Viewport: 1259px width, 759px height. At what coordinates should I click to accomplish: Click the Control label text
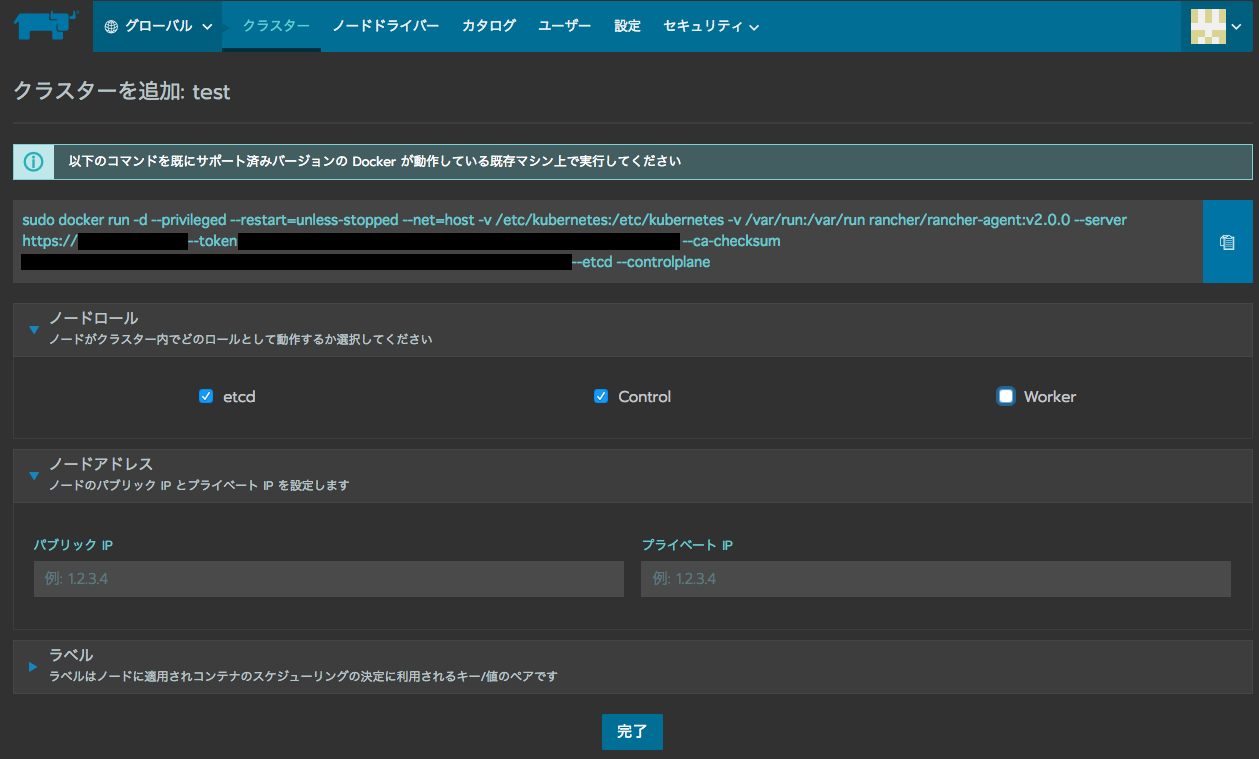coord(645,397)
